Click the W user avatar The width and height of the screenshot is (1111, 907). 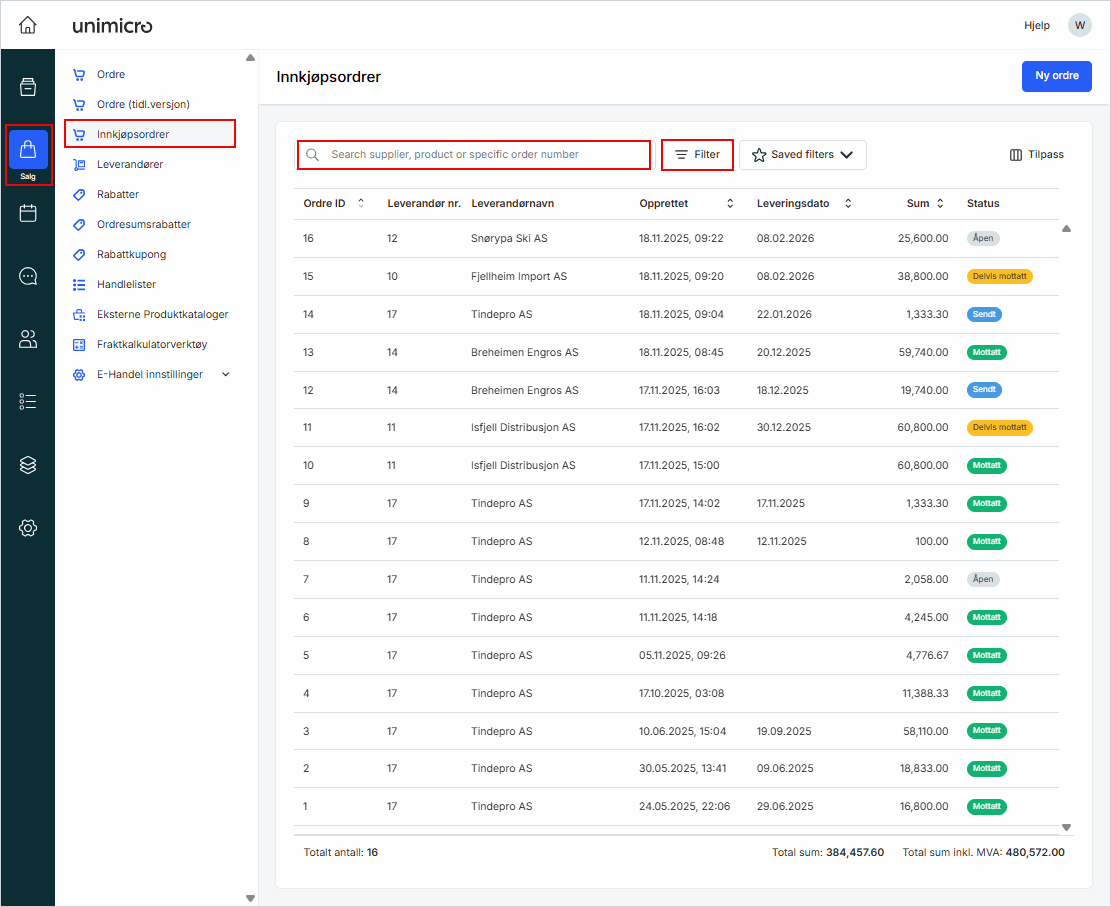[x=1079, y=25]
